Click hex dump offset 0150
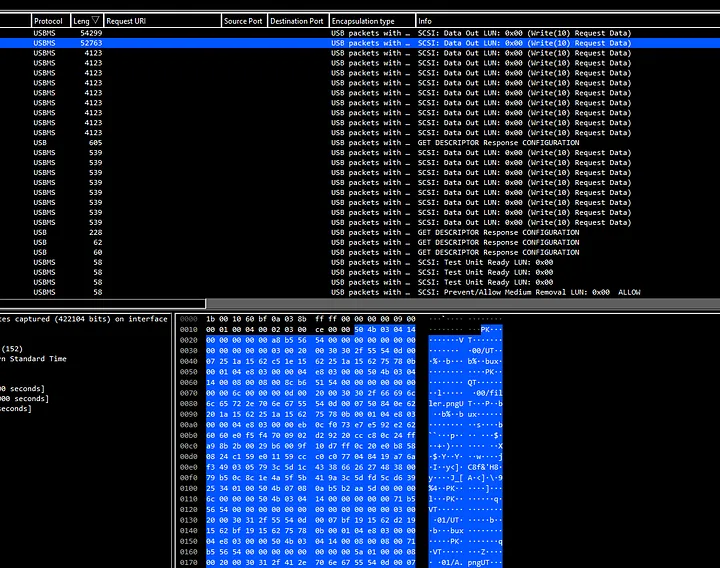 pos(188,541)
